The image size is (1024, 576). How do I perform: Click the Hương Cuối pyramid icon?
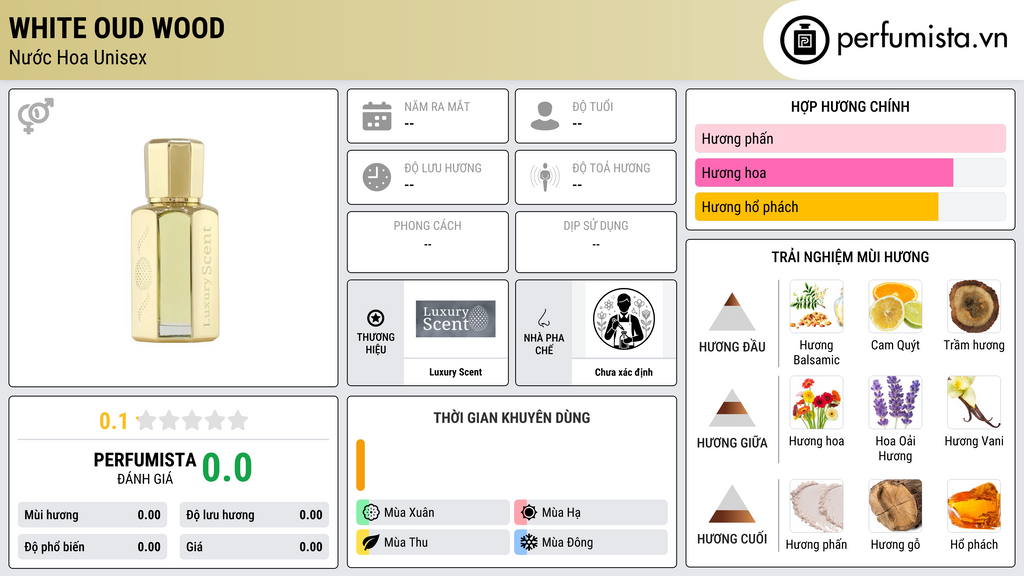(732, 504)
